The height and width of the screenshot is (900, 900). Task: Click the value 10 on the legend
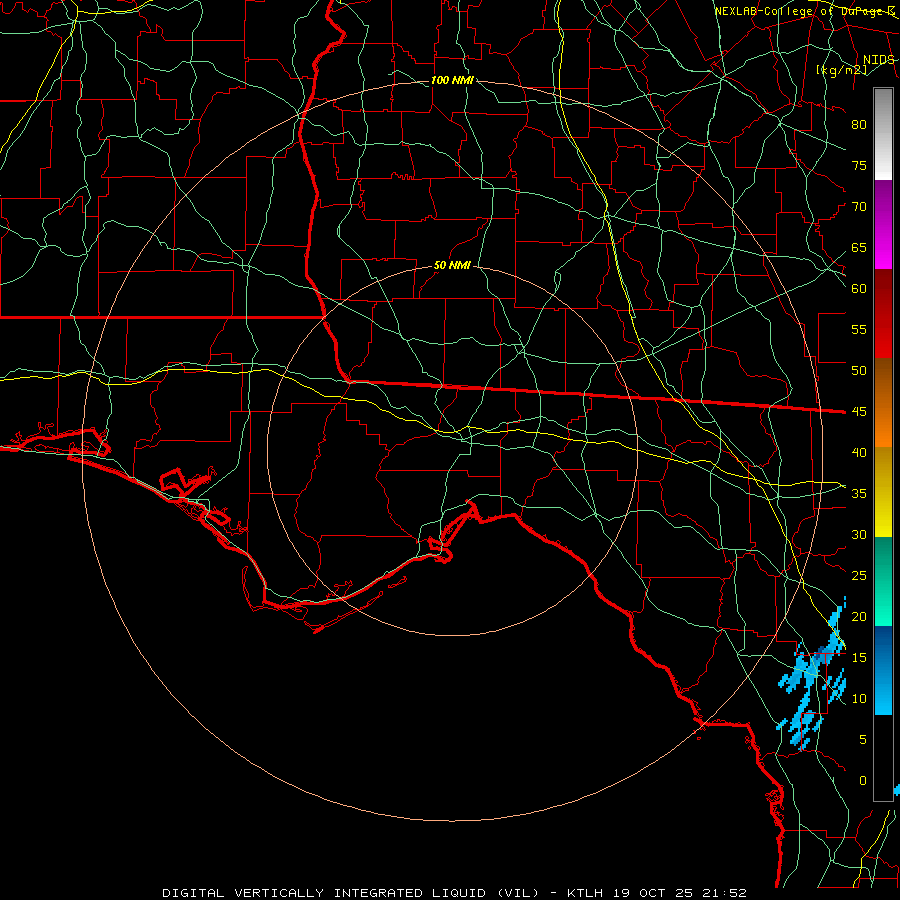[859, 699]
